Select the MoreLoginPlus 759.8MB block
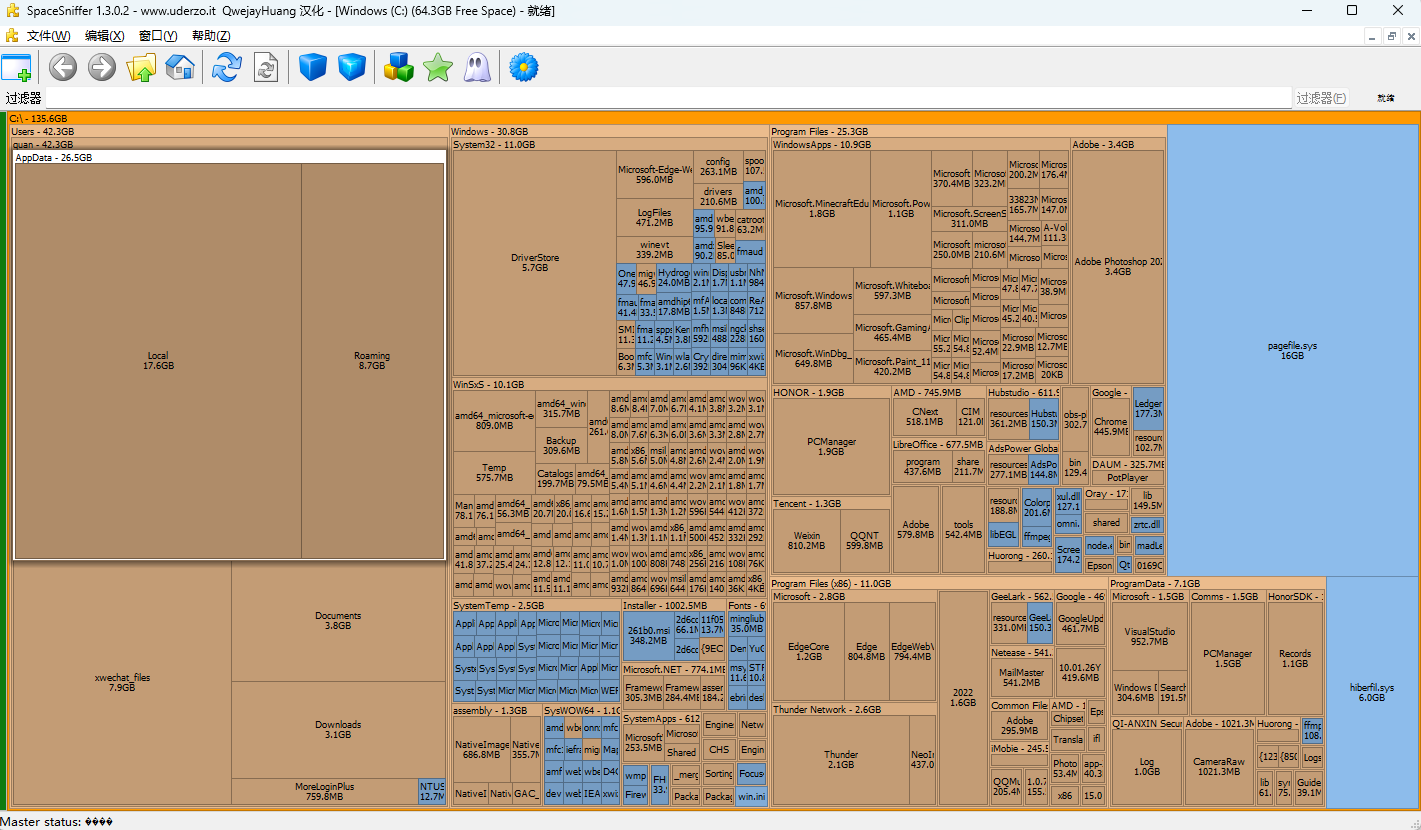The width and height of the screenshot is (1421, 830). pos(325,792)
